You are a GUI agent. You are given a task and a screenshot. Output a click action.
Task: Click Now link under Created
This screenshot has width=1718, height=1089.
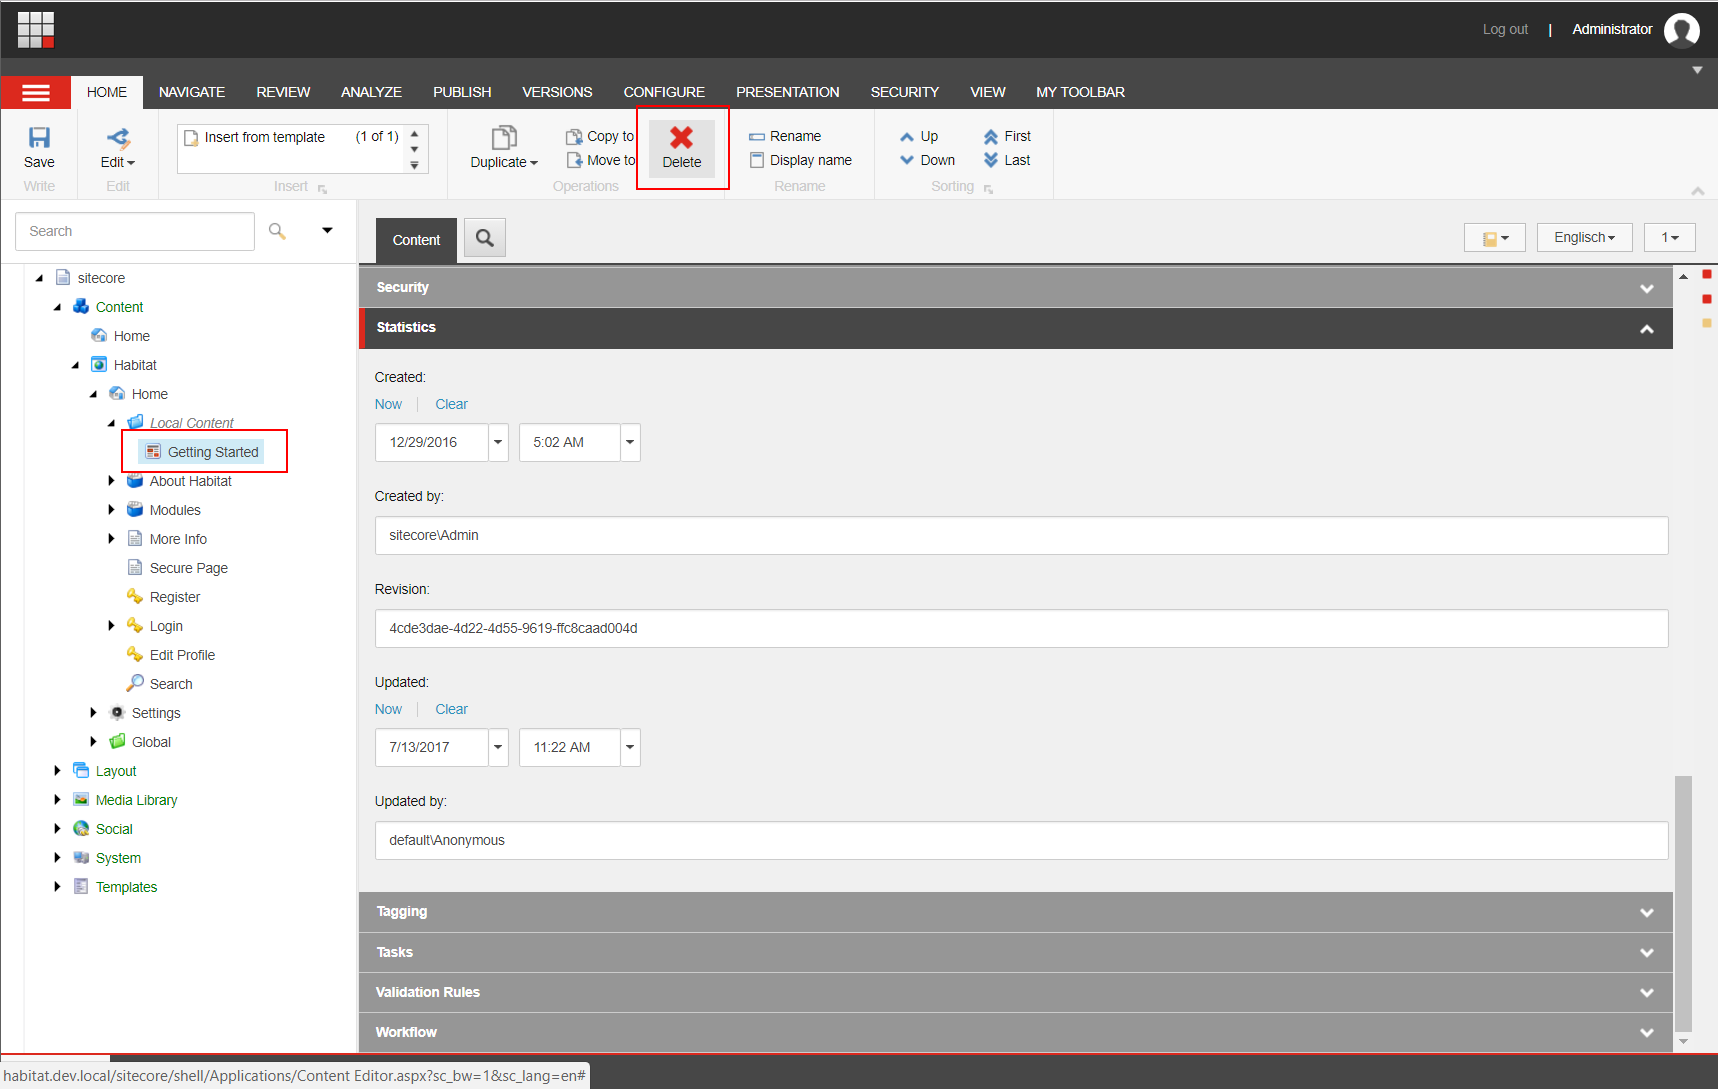pyautogui.click(x=388, y=404)
